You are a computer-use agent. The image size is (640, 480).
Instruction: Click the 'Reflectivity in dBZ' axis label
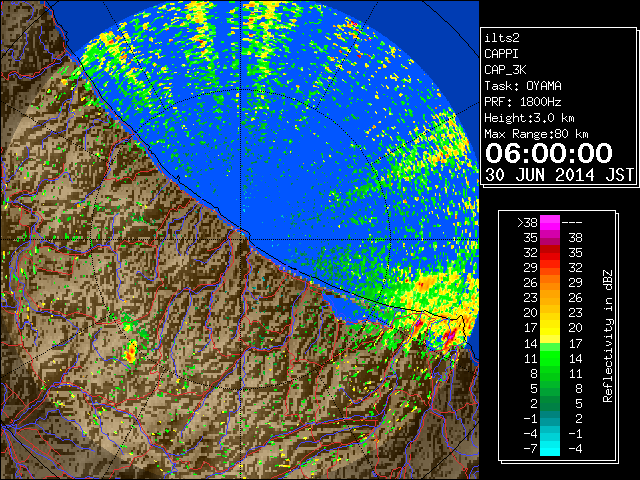[x=608, y=336]
